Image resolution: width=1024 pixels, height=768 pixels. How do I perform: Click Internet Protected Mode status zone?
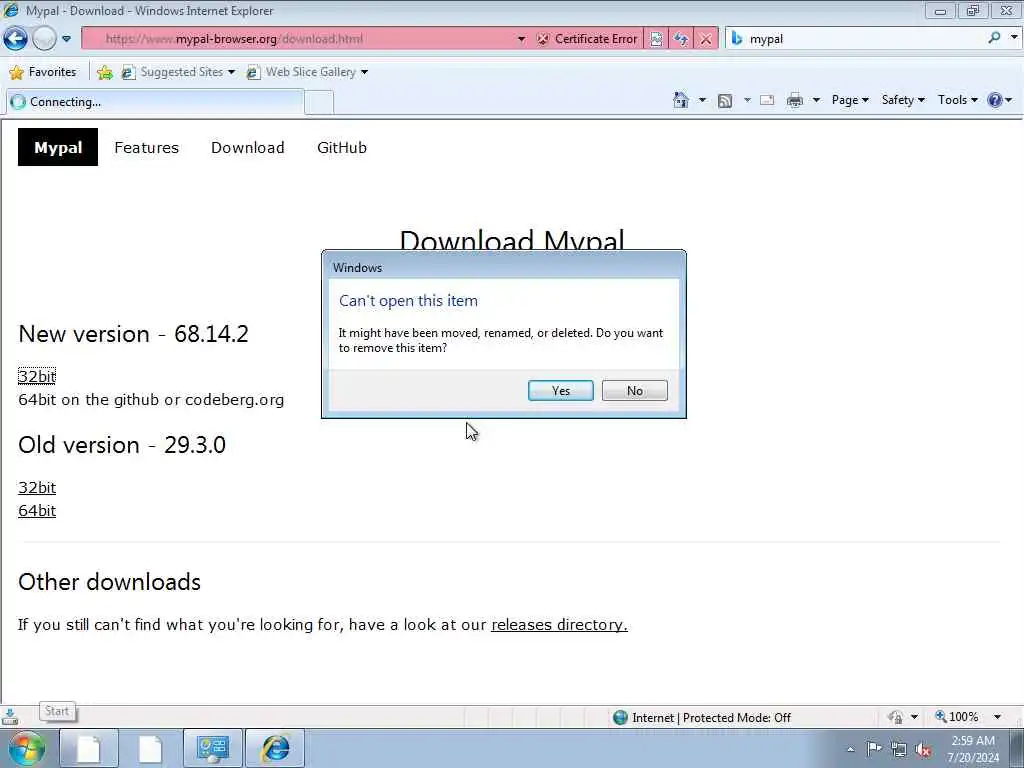pyautogui.click(x=702, y=718)
